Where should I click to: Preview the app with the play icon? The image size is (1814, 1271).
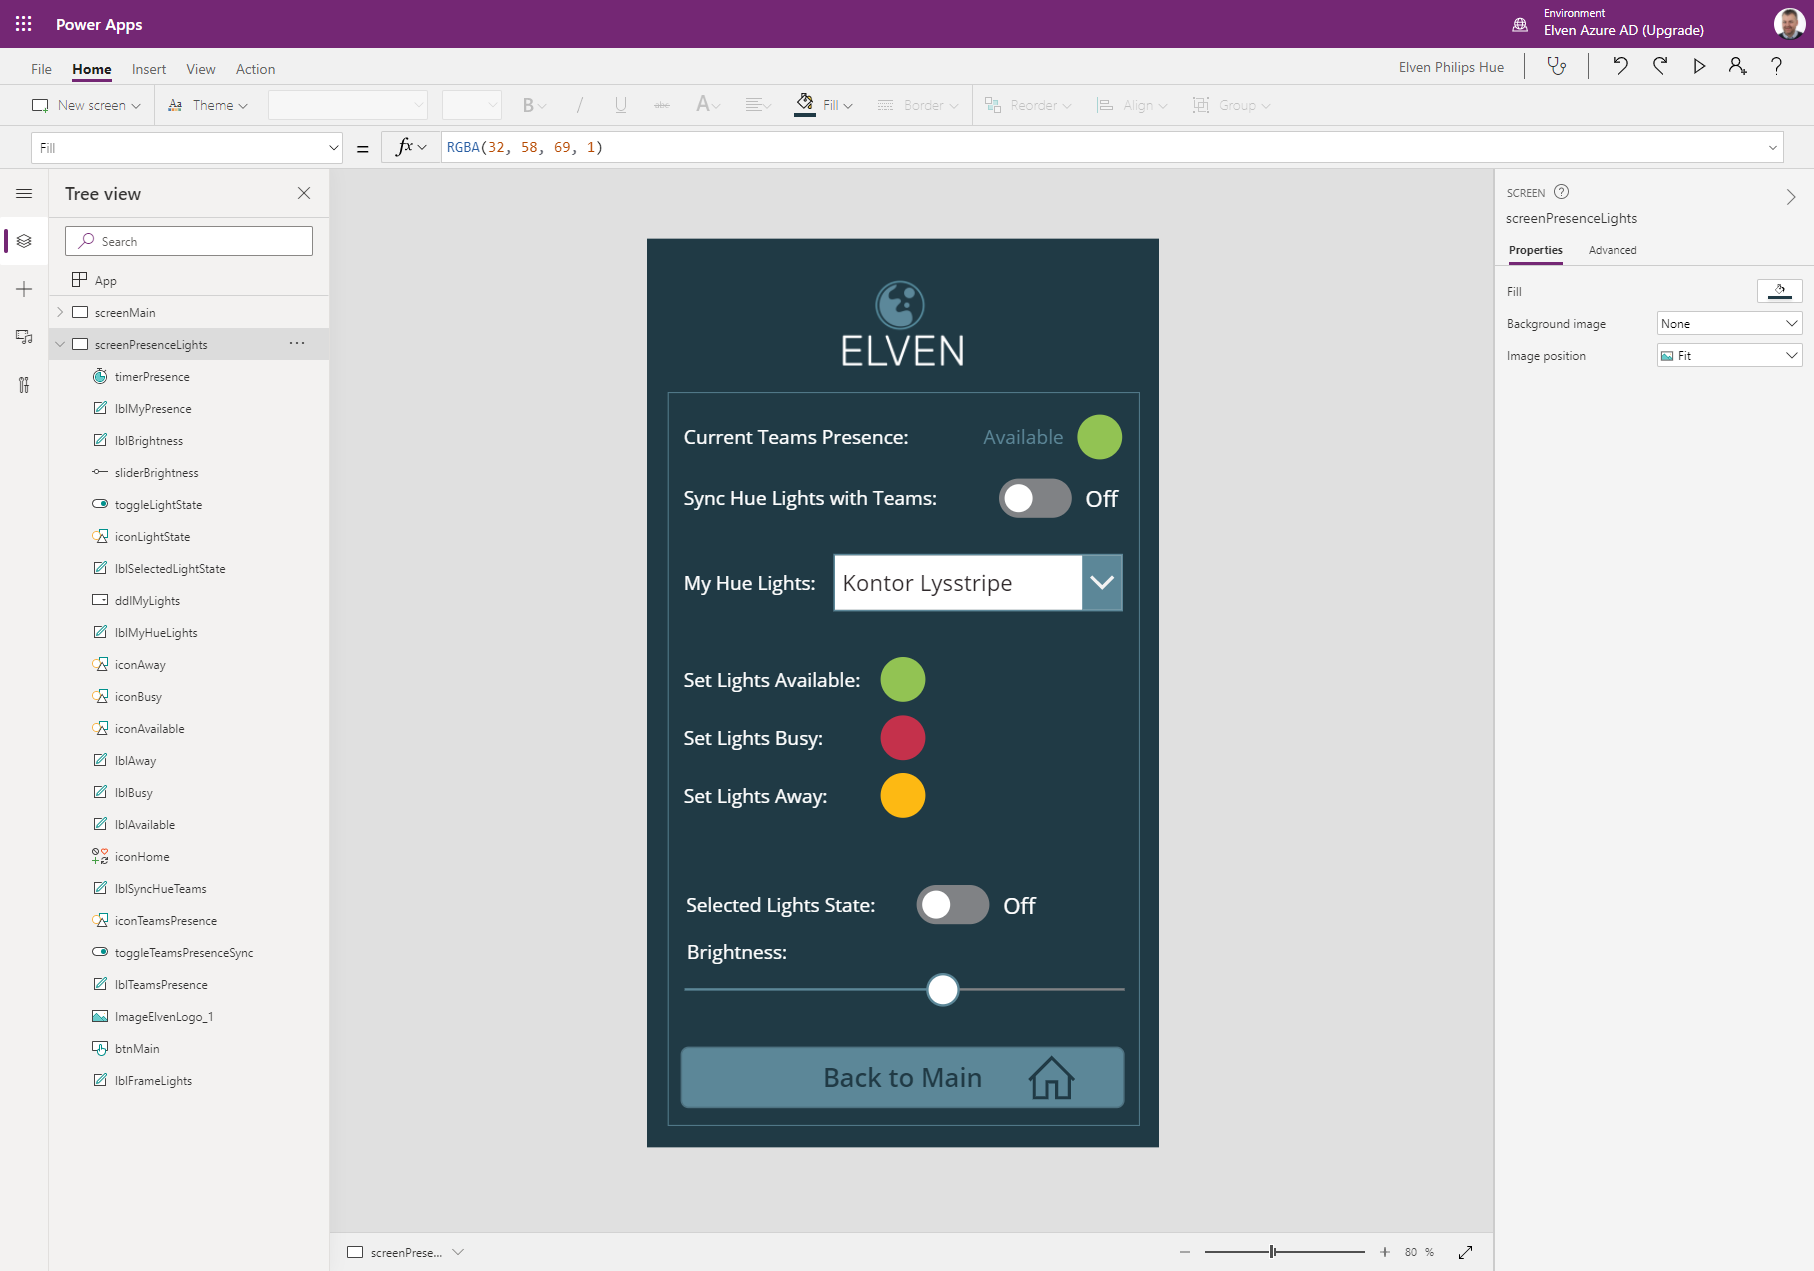coord(1699,66)
